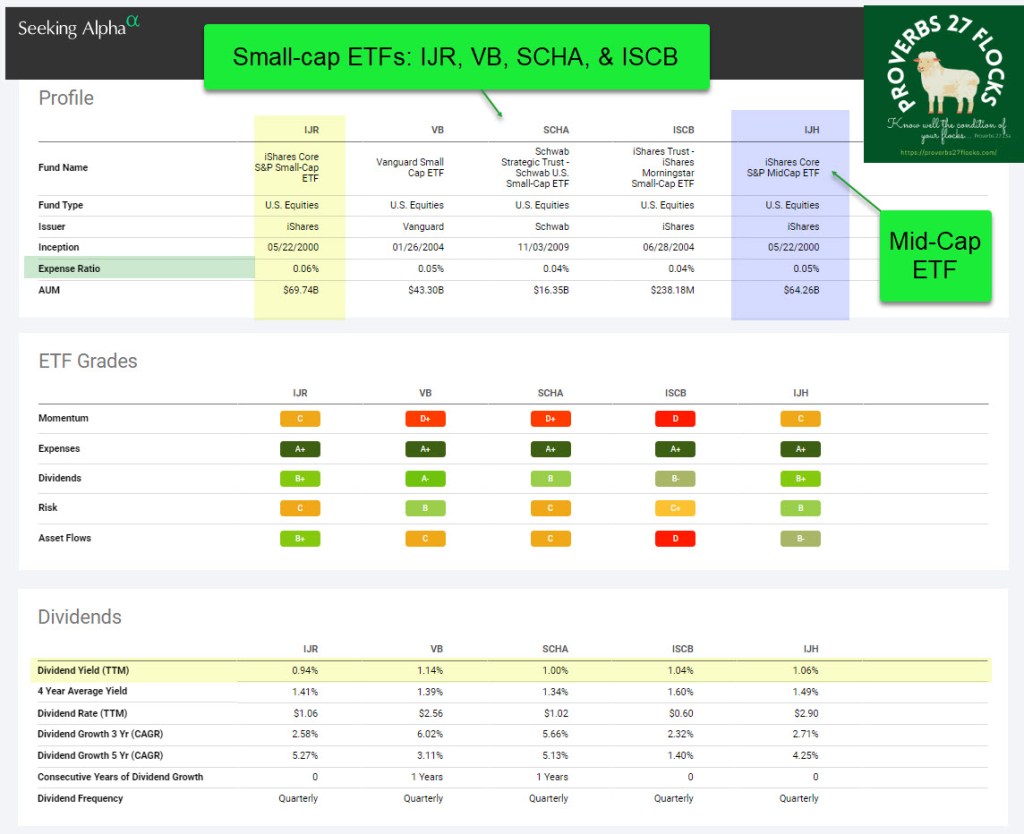Screen dimensions: 1024x834
Task: Open ISCB's Asset Flows grade D badge
Action: (x=674, y=539)
